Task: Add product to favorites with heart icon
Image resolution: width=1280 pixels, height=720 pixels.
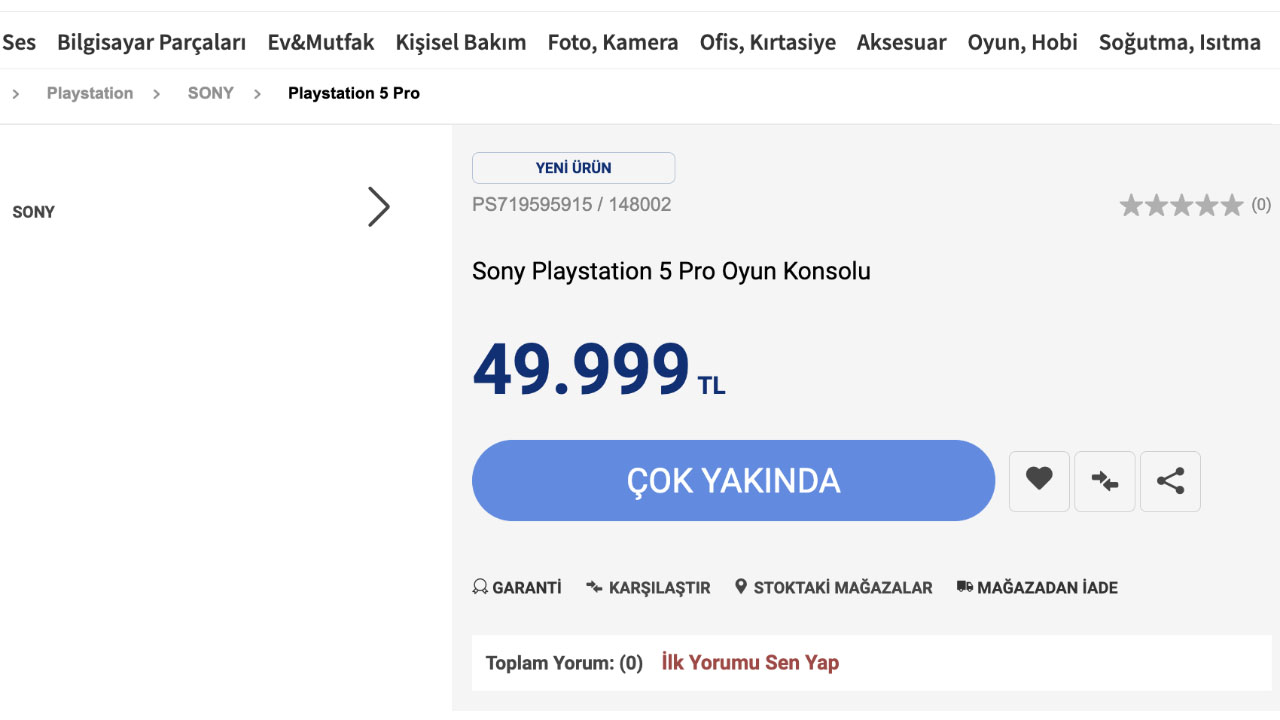Action: pos(1039,481)
